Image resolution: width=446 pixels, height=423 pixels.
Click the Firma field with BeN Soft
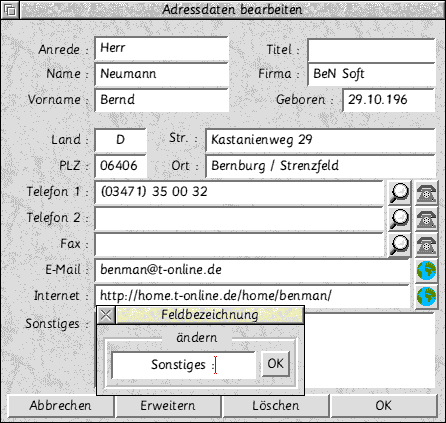coord(371,75)
